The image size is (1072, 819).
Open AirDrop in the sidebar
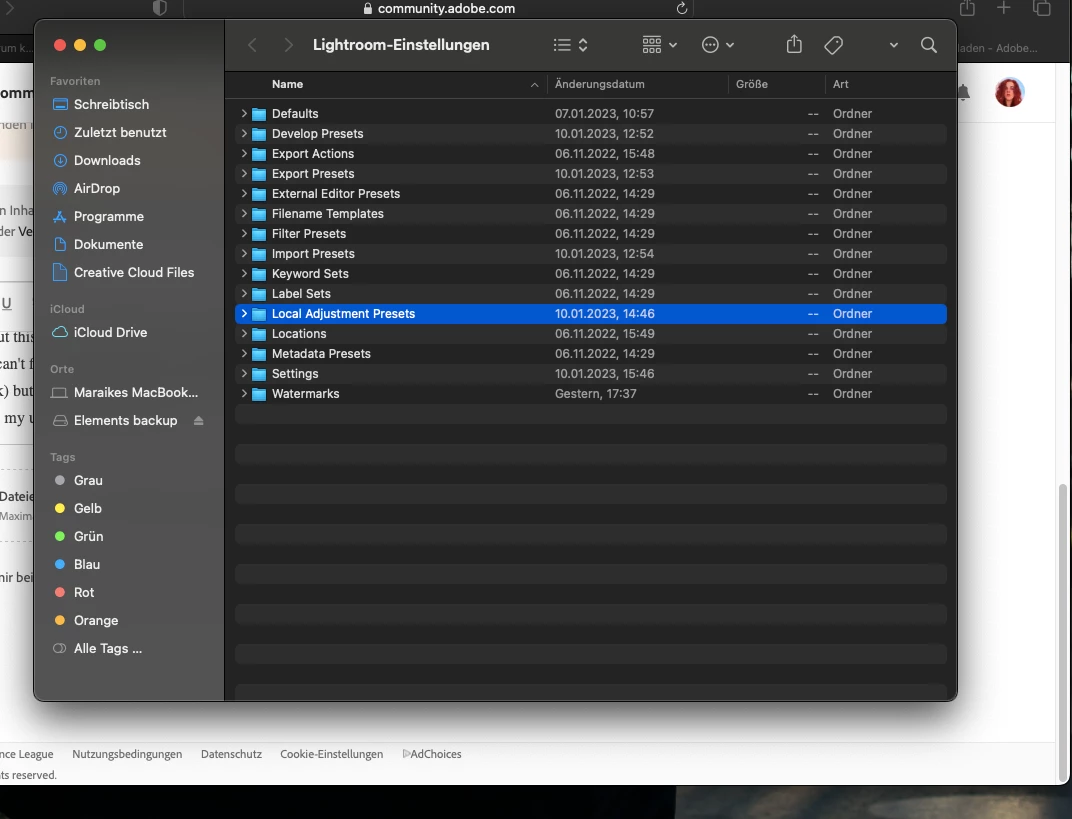(x=96, y=189)
